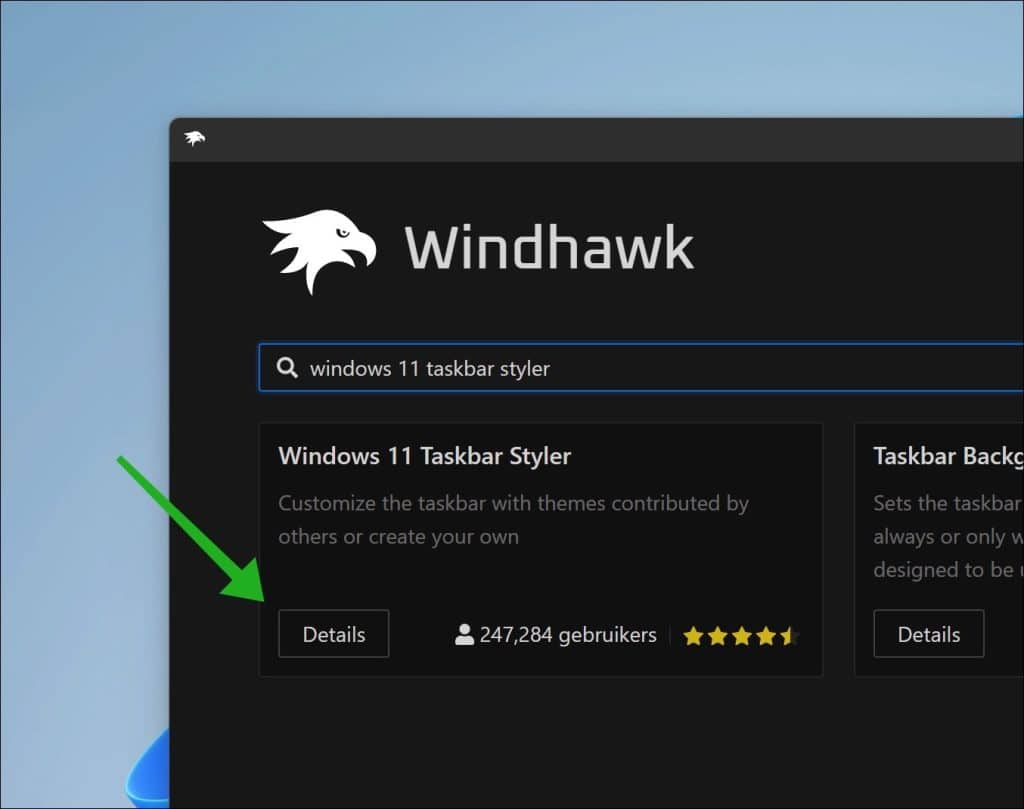Open Details on the Taskbar Background card
This screenshot has height=809, width=1024.
coord(928,634)
